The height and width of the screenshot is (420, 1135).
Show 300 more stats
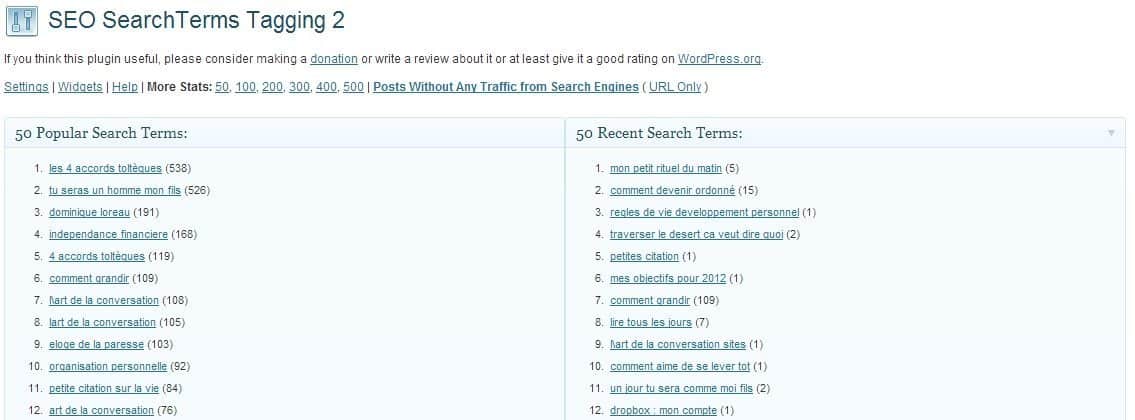[299, 87]
